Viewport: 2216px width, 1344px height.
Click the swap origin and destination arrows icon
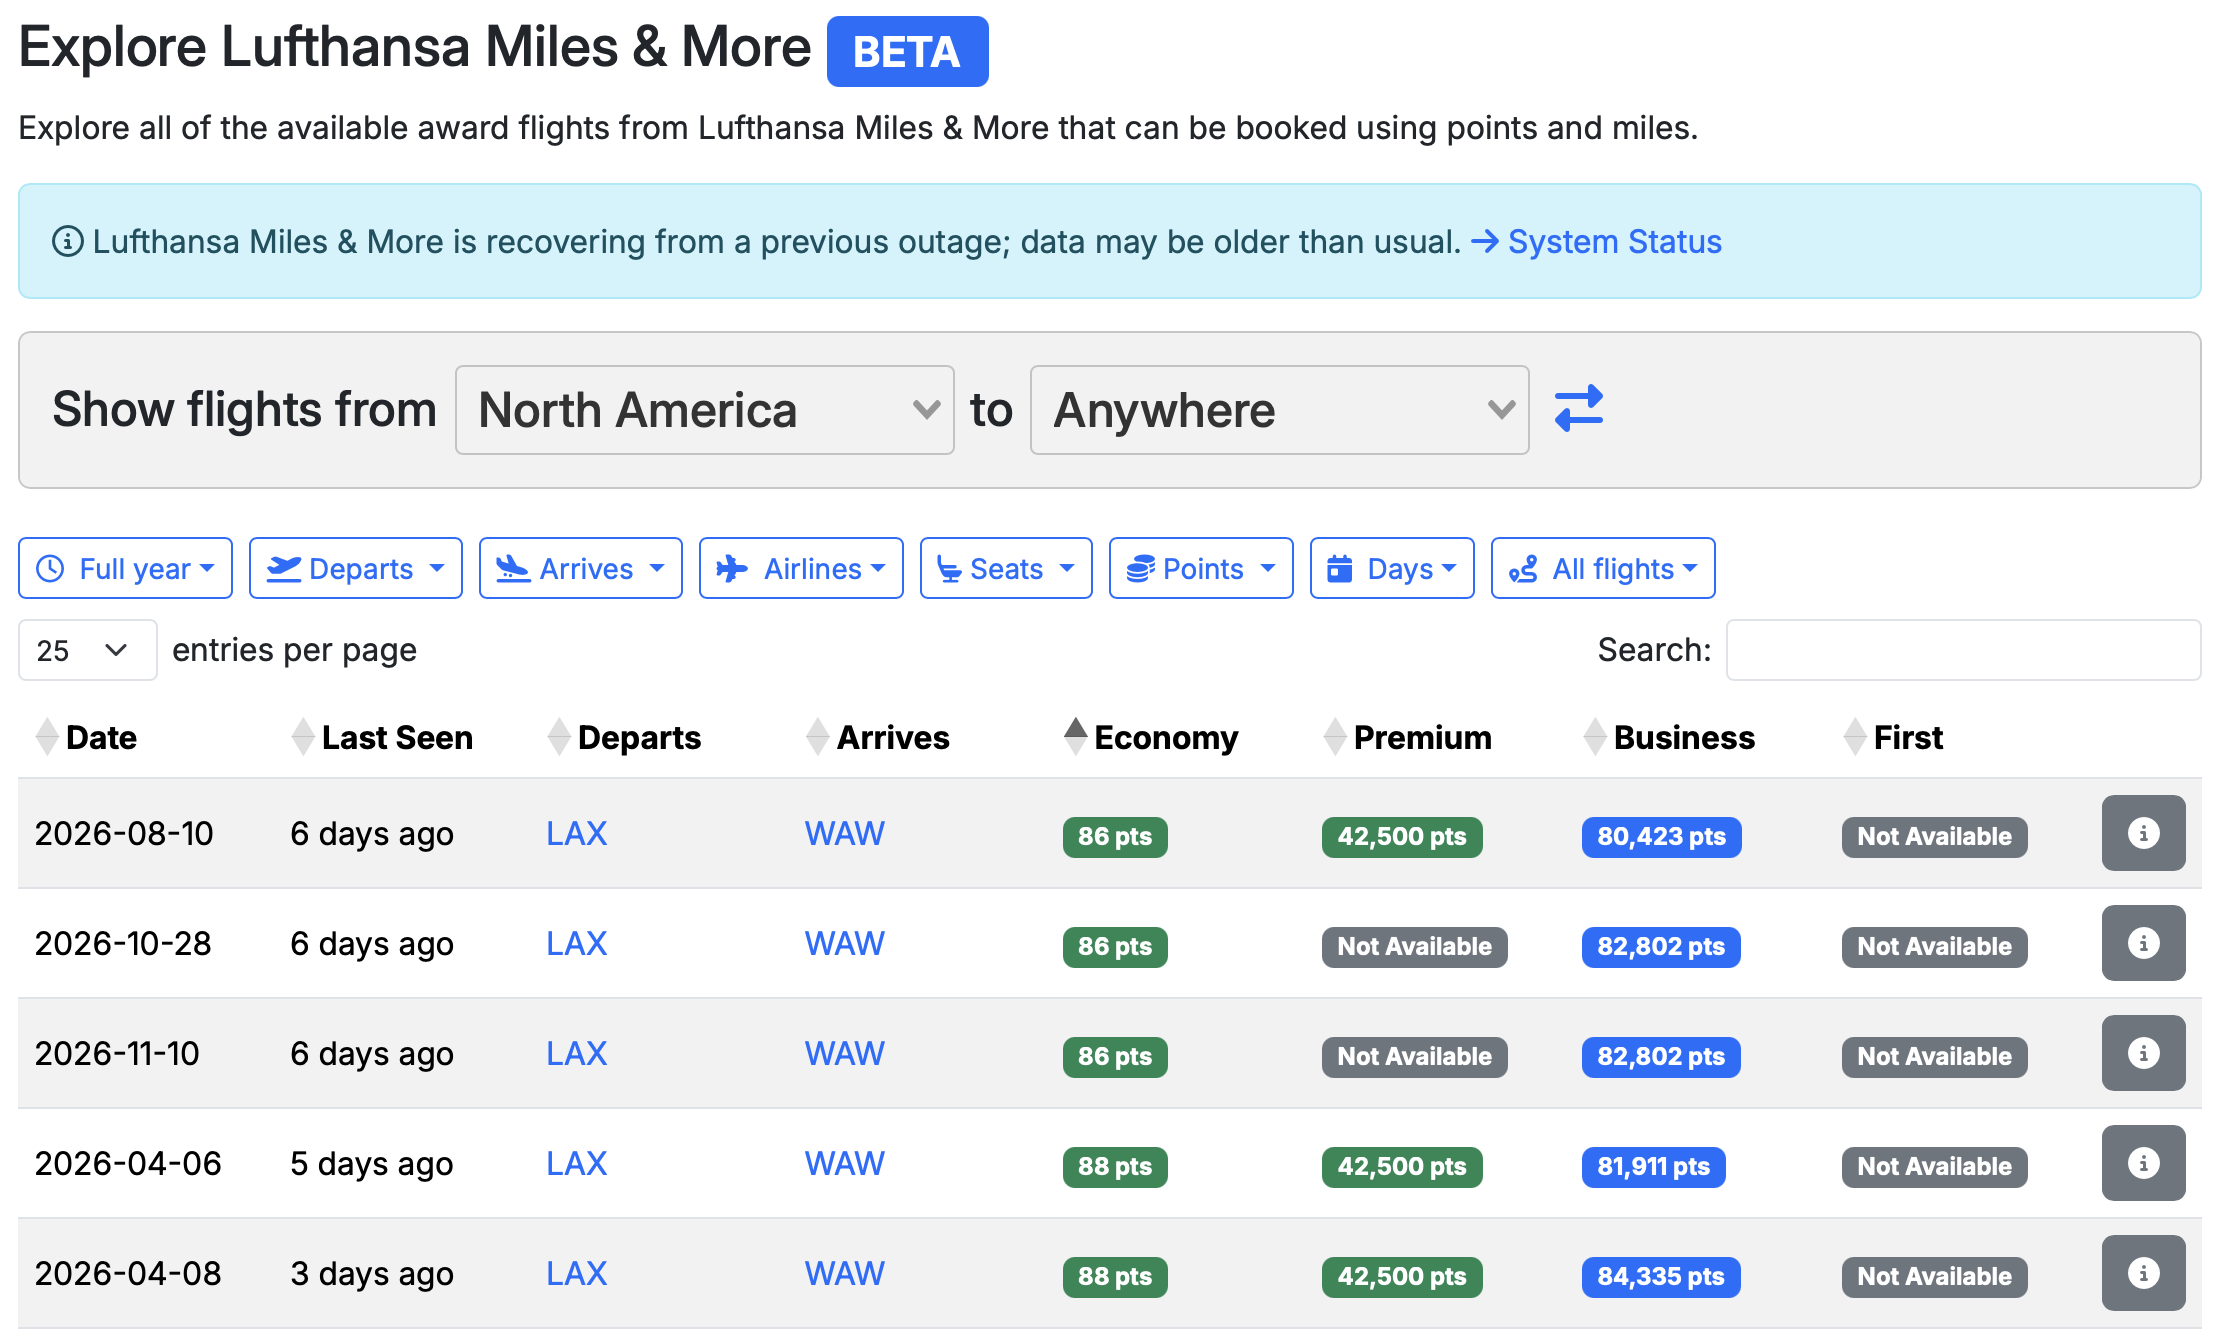1578,409
